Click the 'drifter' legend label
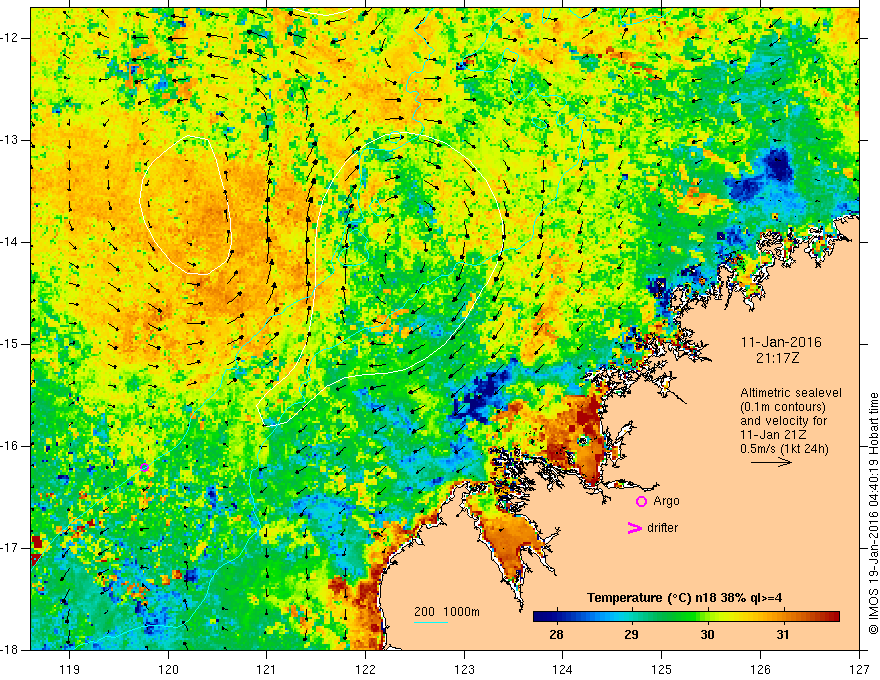880x680 pixels. click(x=662, y=528)
